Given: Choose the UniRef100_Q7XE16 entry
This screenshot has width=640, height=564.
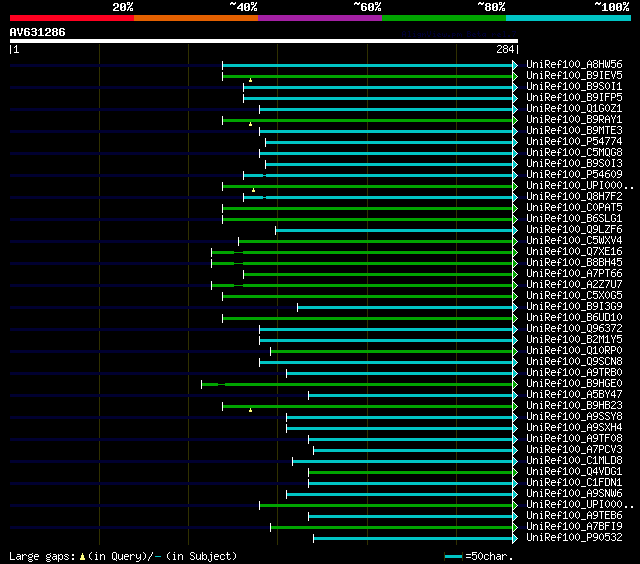Looking at the screenshot, I should pyautogui.click(x=574, y=252).
